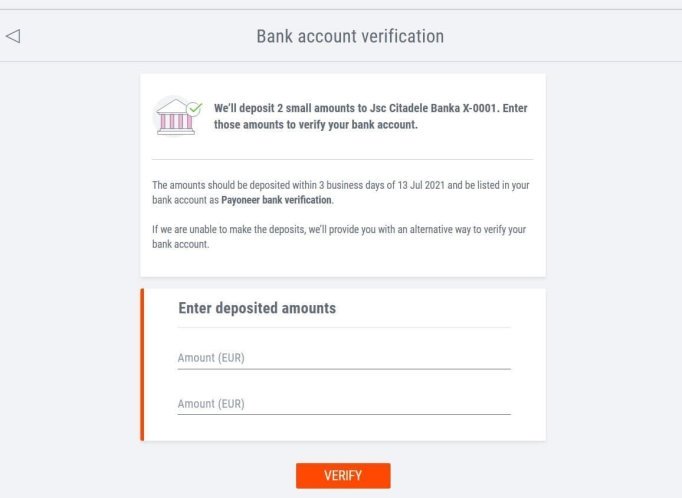The height and width of the screenshot is (498, 682).
Task: Click the 13 Jul 2021 date text
Action: click(x=421, y=185)
